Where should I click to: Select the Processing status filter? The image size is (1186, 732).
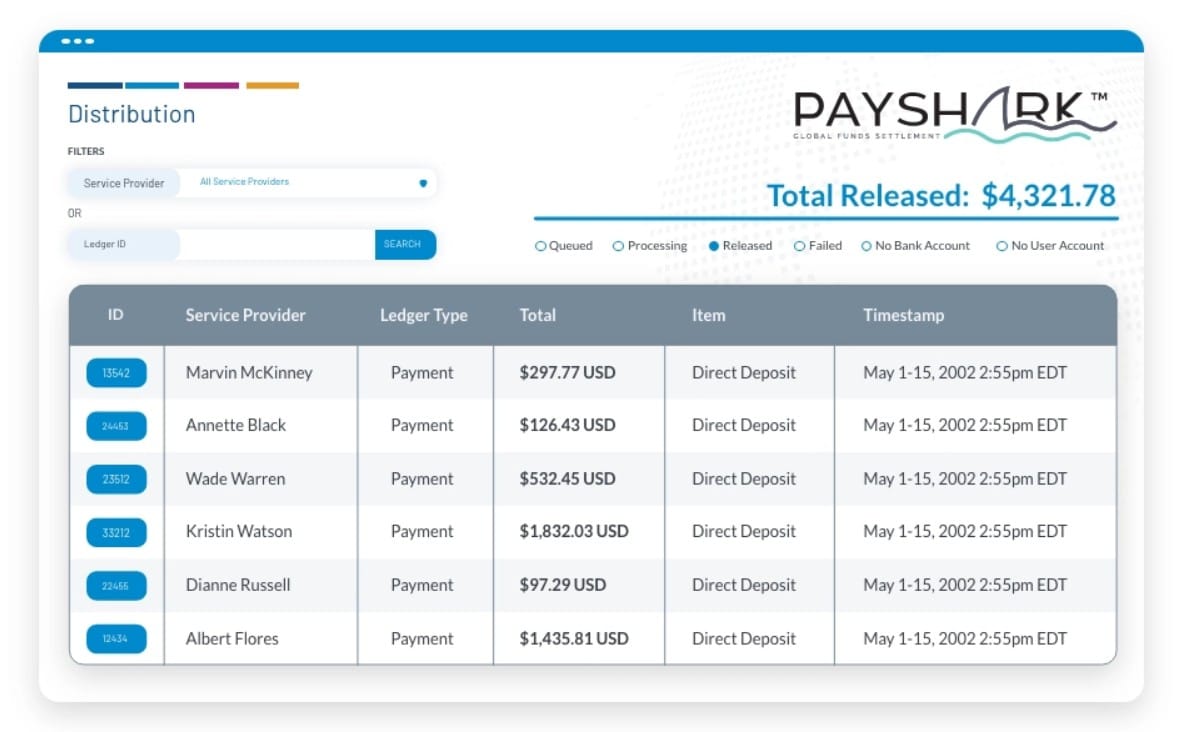pos(618,245)
